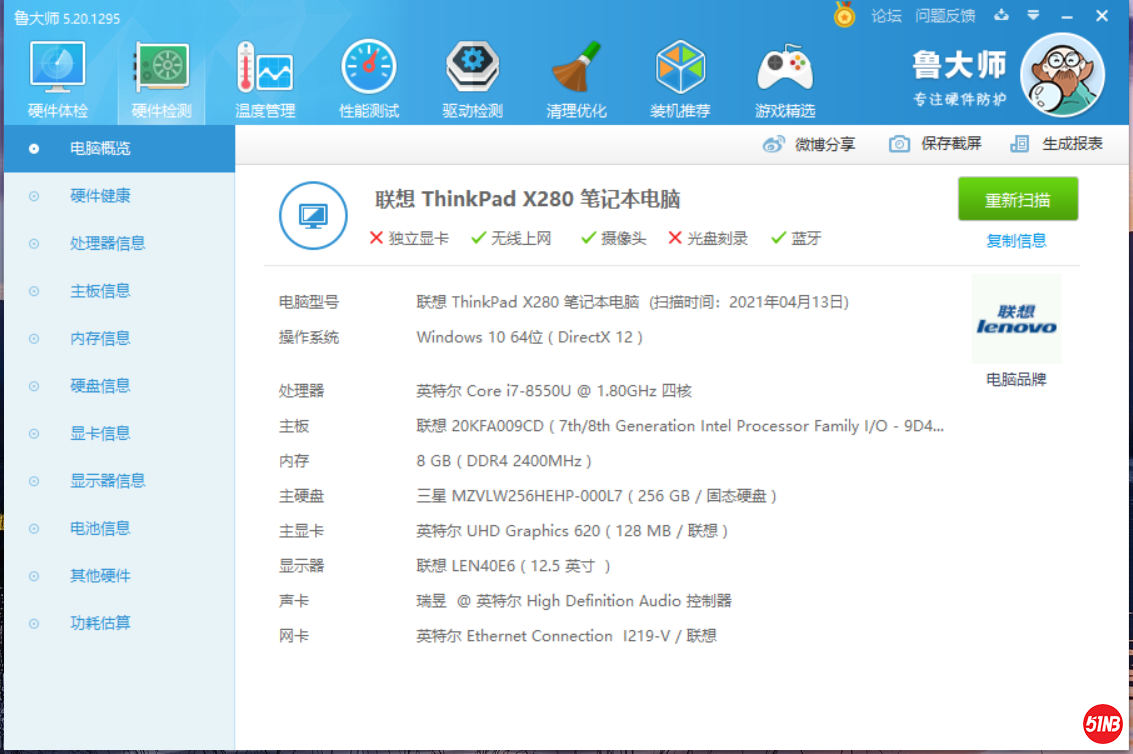Viewport: 1133px width, 754px height.
Task: Select 硬盘信息 in the sidebar
Action: point(100,386)
